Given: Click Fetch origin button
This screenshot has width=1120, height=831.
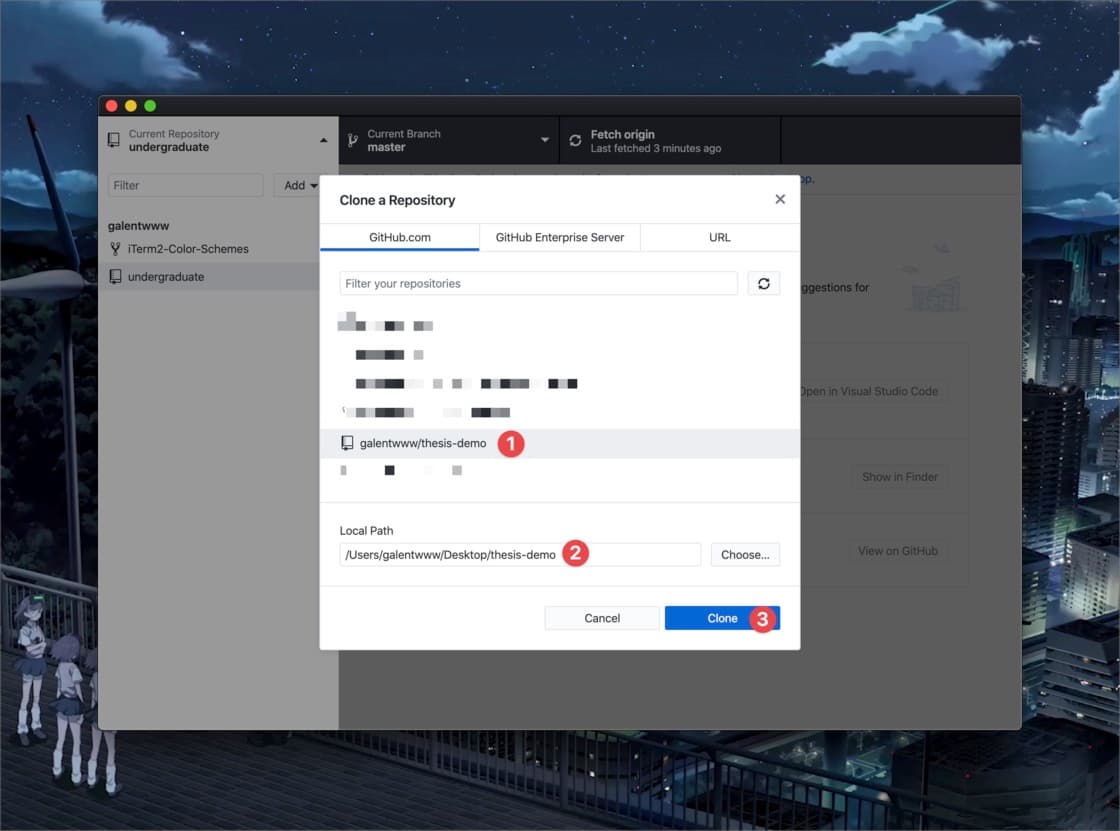Looking at the screenshot, I should 670,141.
